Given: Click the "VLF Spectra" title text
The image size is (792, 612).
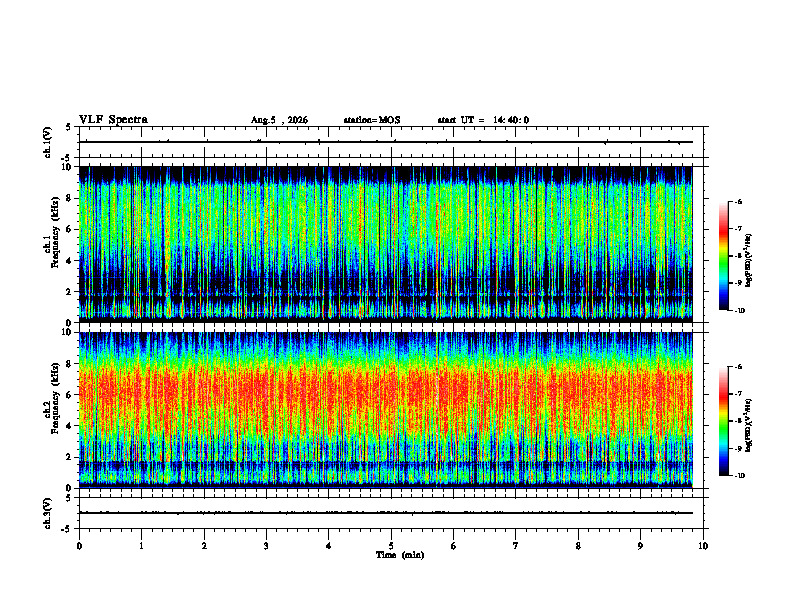Looking at the screenshot, I should 113,120.
